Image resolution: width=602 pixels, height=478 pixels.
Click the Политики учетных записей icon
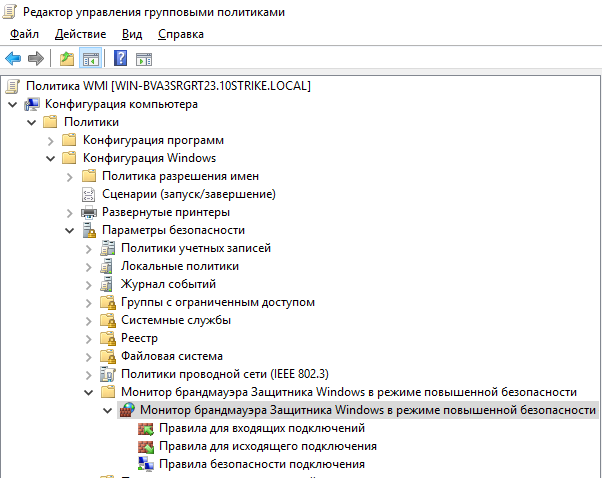click(x=108, y=248)
